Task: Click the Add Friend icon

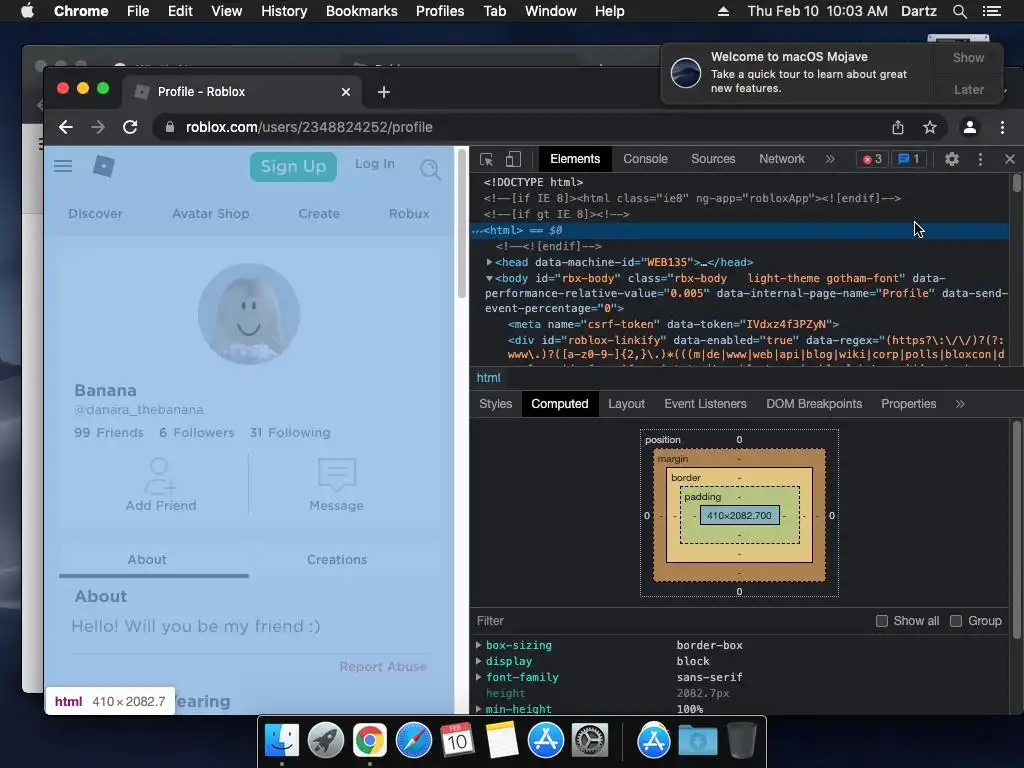Action: pos(160,476)
